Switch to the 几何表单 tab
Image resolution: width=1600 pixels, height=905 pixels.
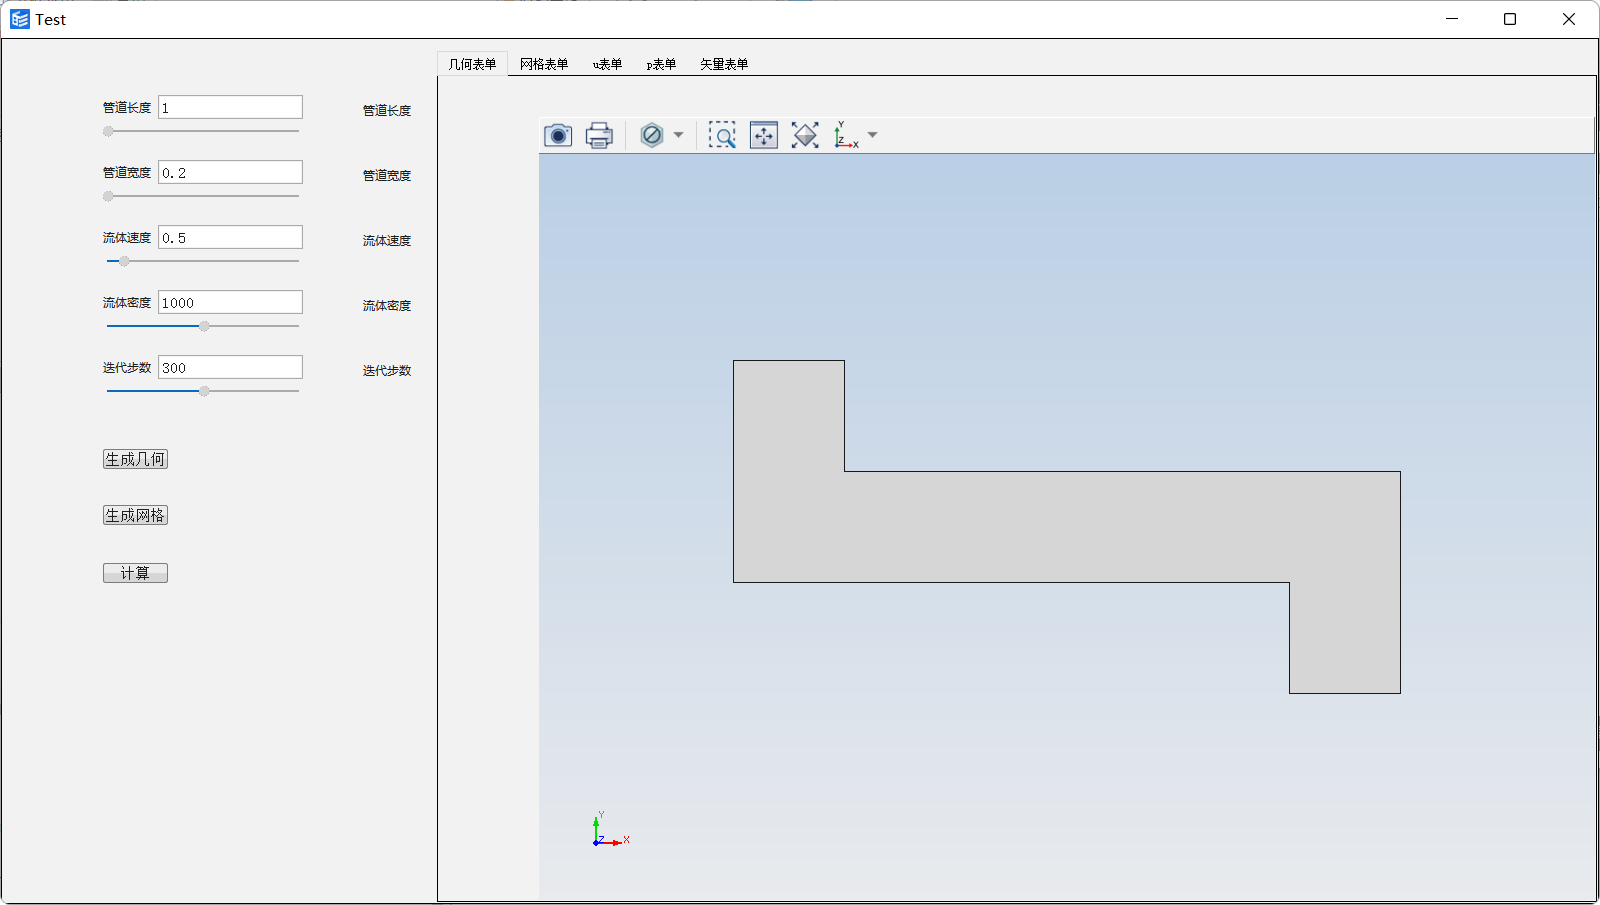click(472, 64)
